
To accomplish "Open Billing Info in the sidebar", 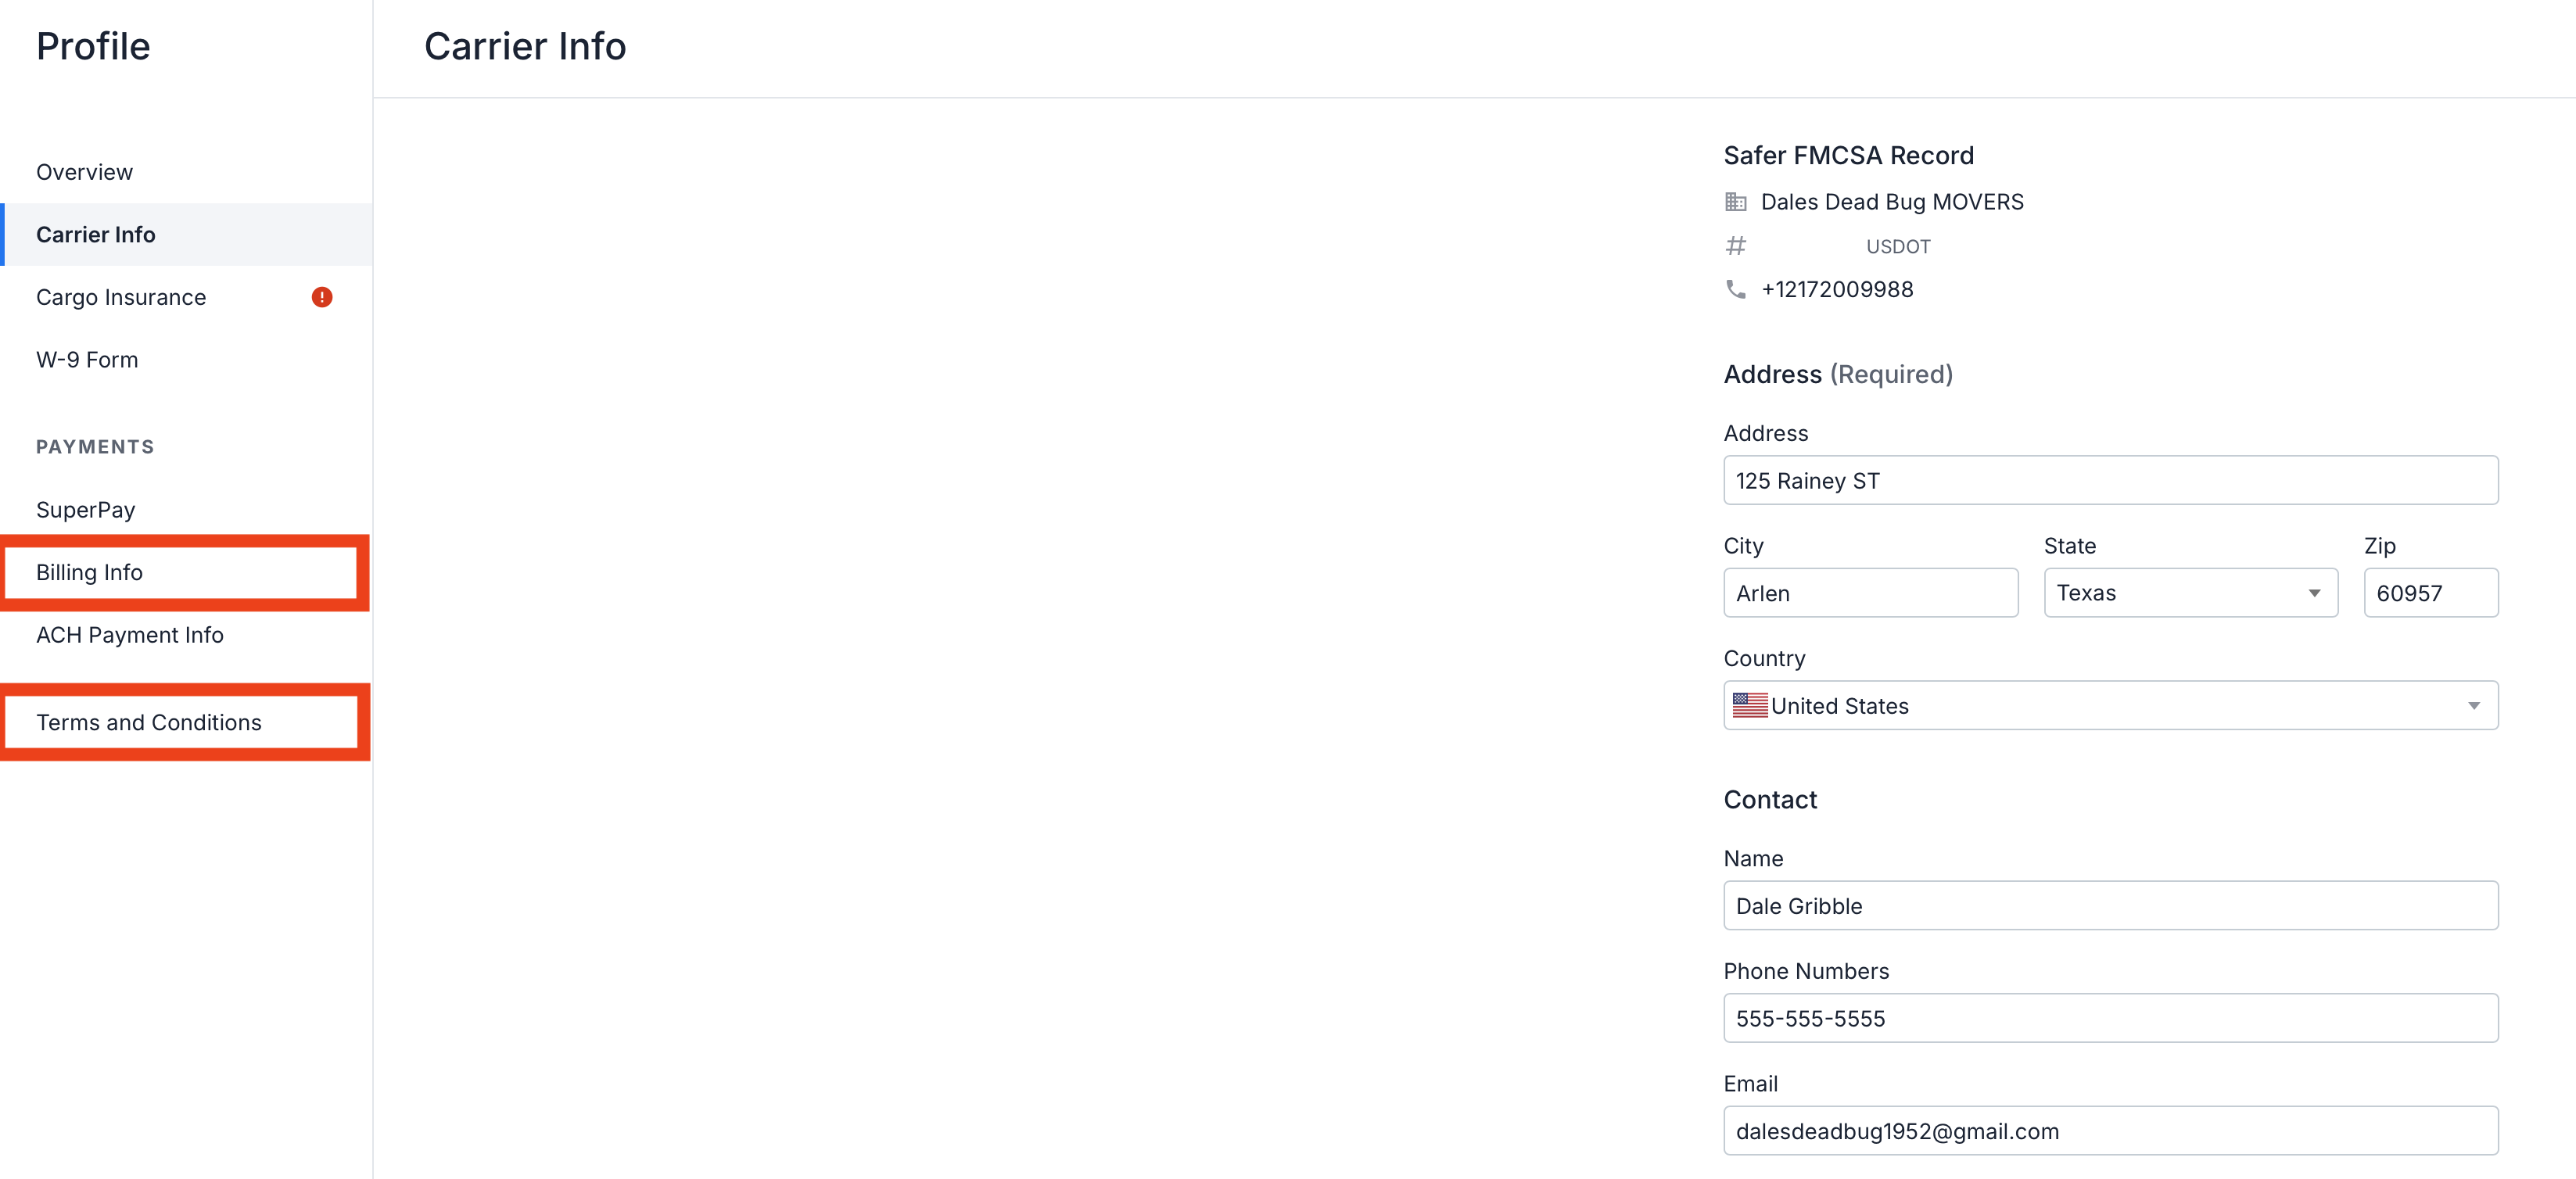I will coord(186,572).
